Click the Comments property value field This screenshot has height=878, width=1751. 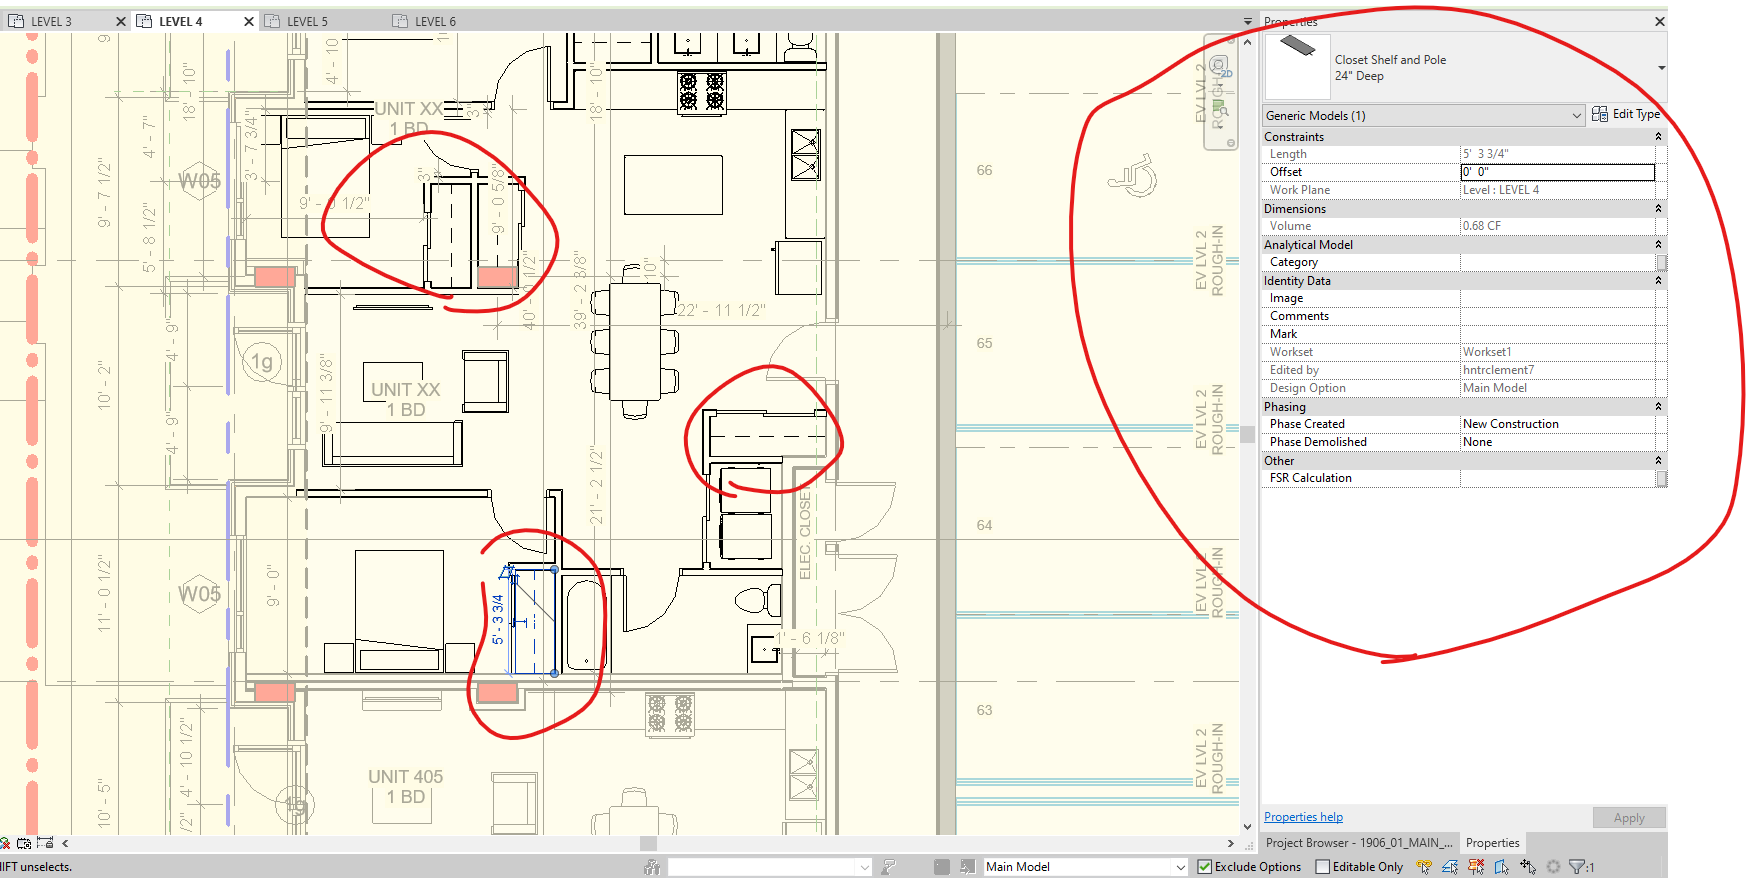coord(1557,316)
